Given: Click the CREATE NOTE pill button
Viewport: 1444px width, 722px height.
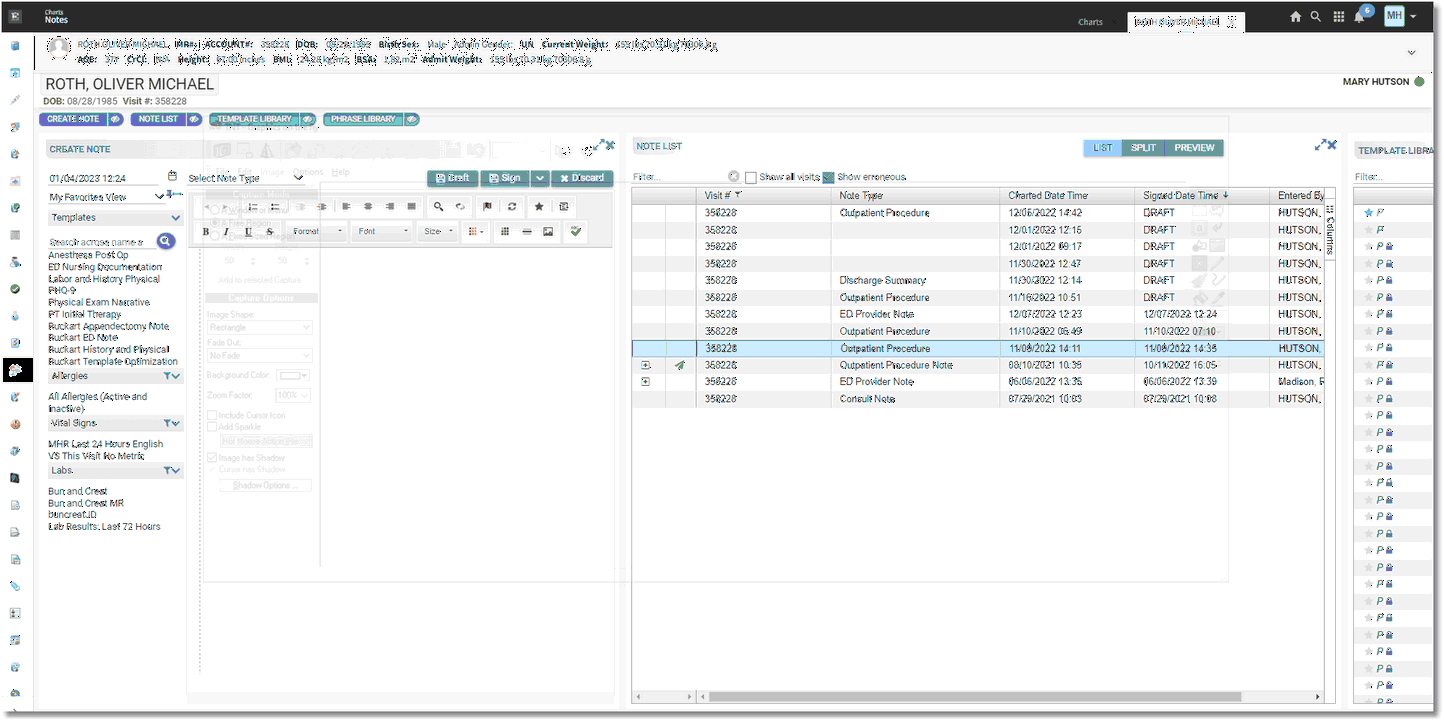Looking at the screenshot, I should [x=73, y=119].
